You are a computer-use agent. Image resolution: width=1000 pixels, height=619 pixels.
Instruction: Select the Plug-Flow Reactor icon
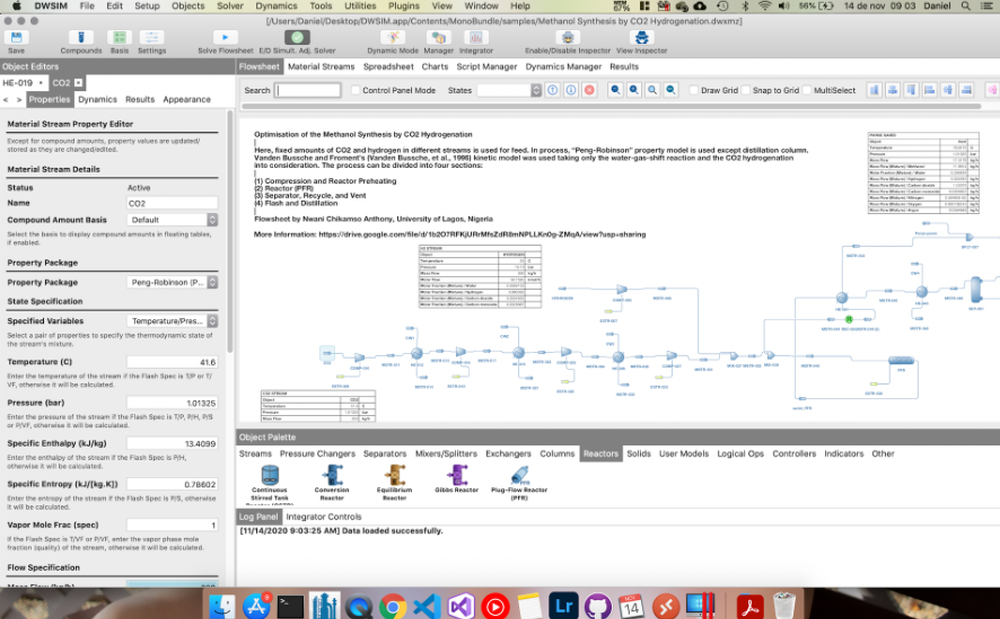520,475
